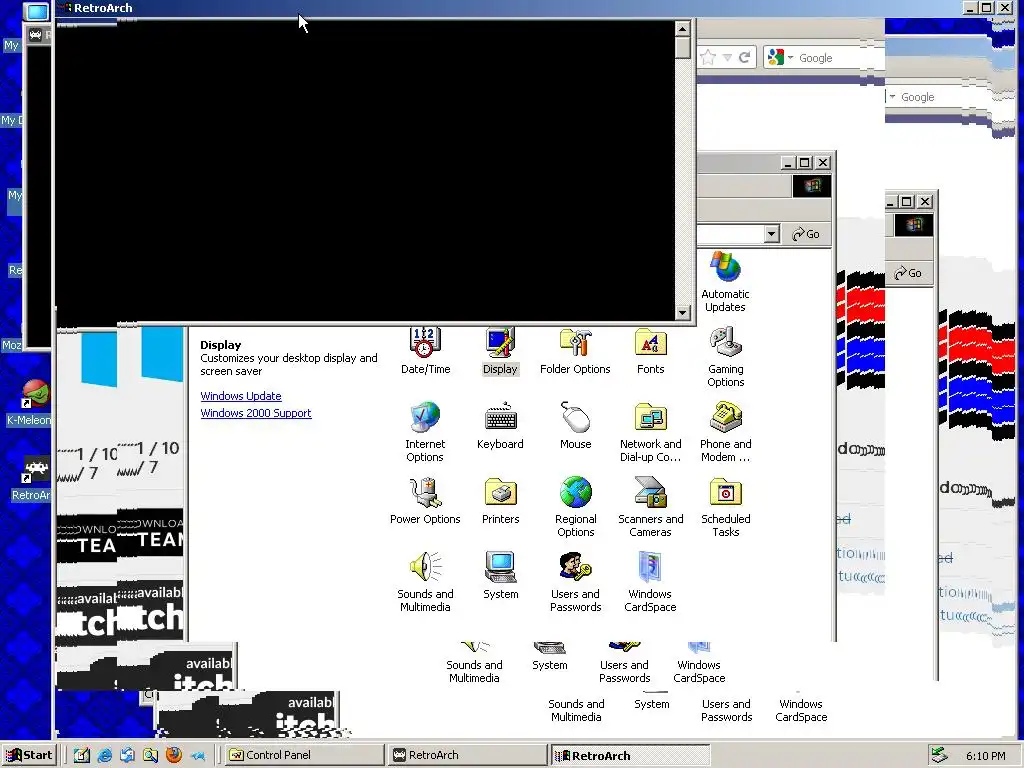Open Automatic Updates icon
The width and height of the screenshot is (1024, 768).
coord(726,282)
